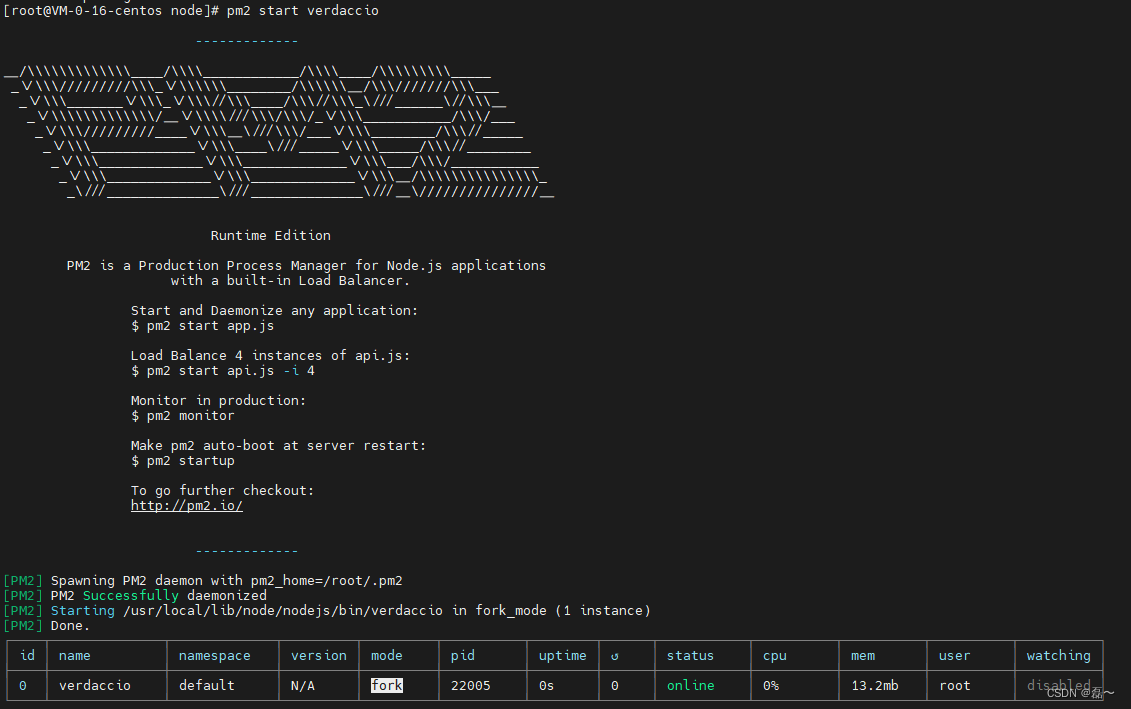This screenshot has width=1131, height=709.
Task: Click the cpu '0%' usage value
Action: point(770,685)
